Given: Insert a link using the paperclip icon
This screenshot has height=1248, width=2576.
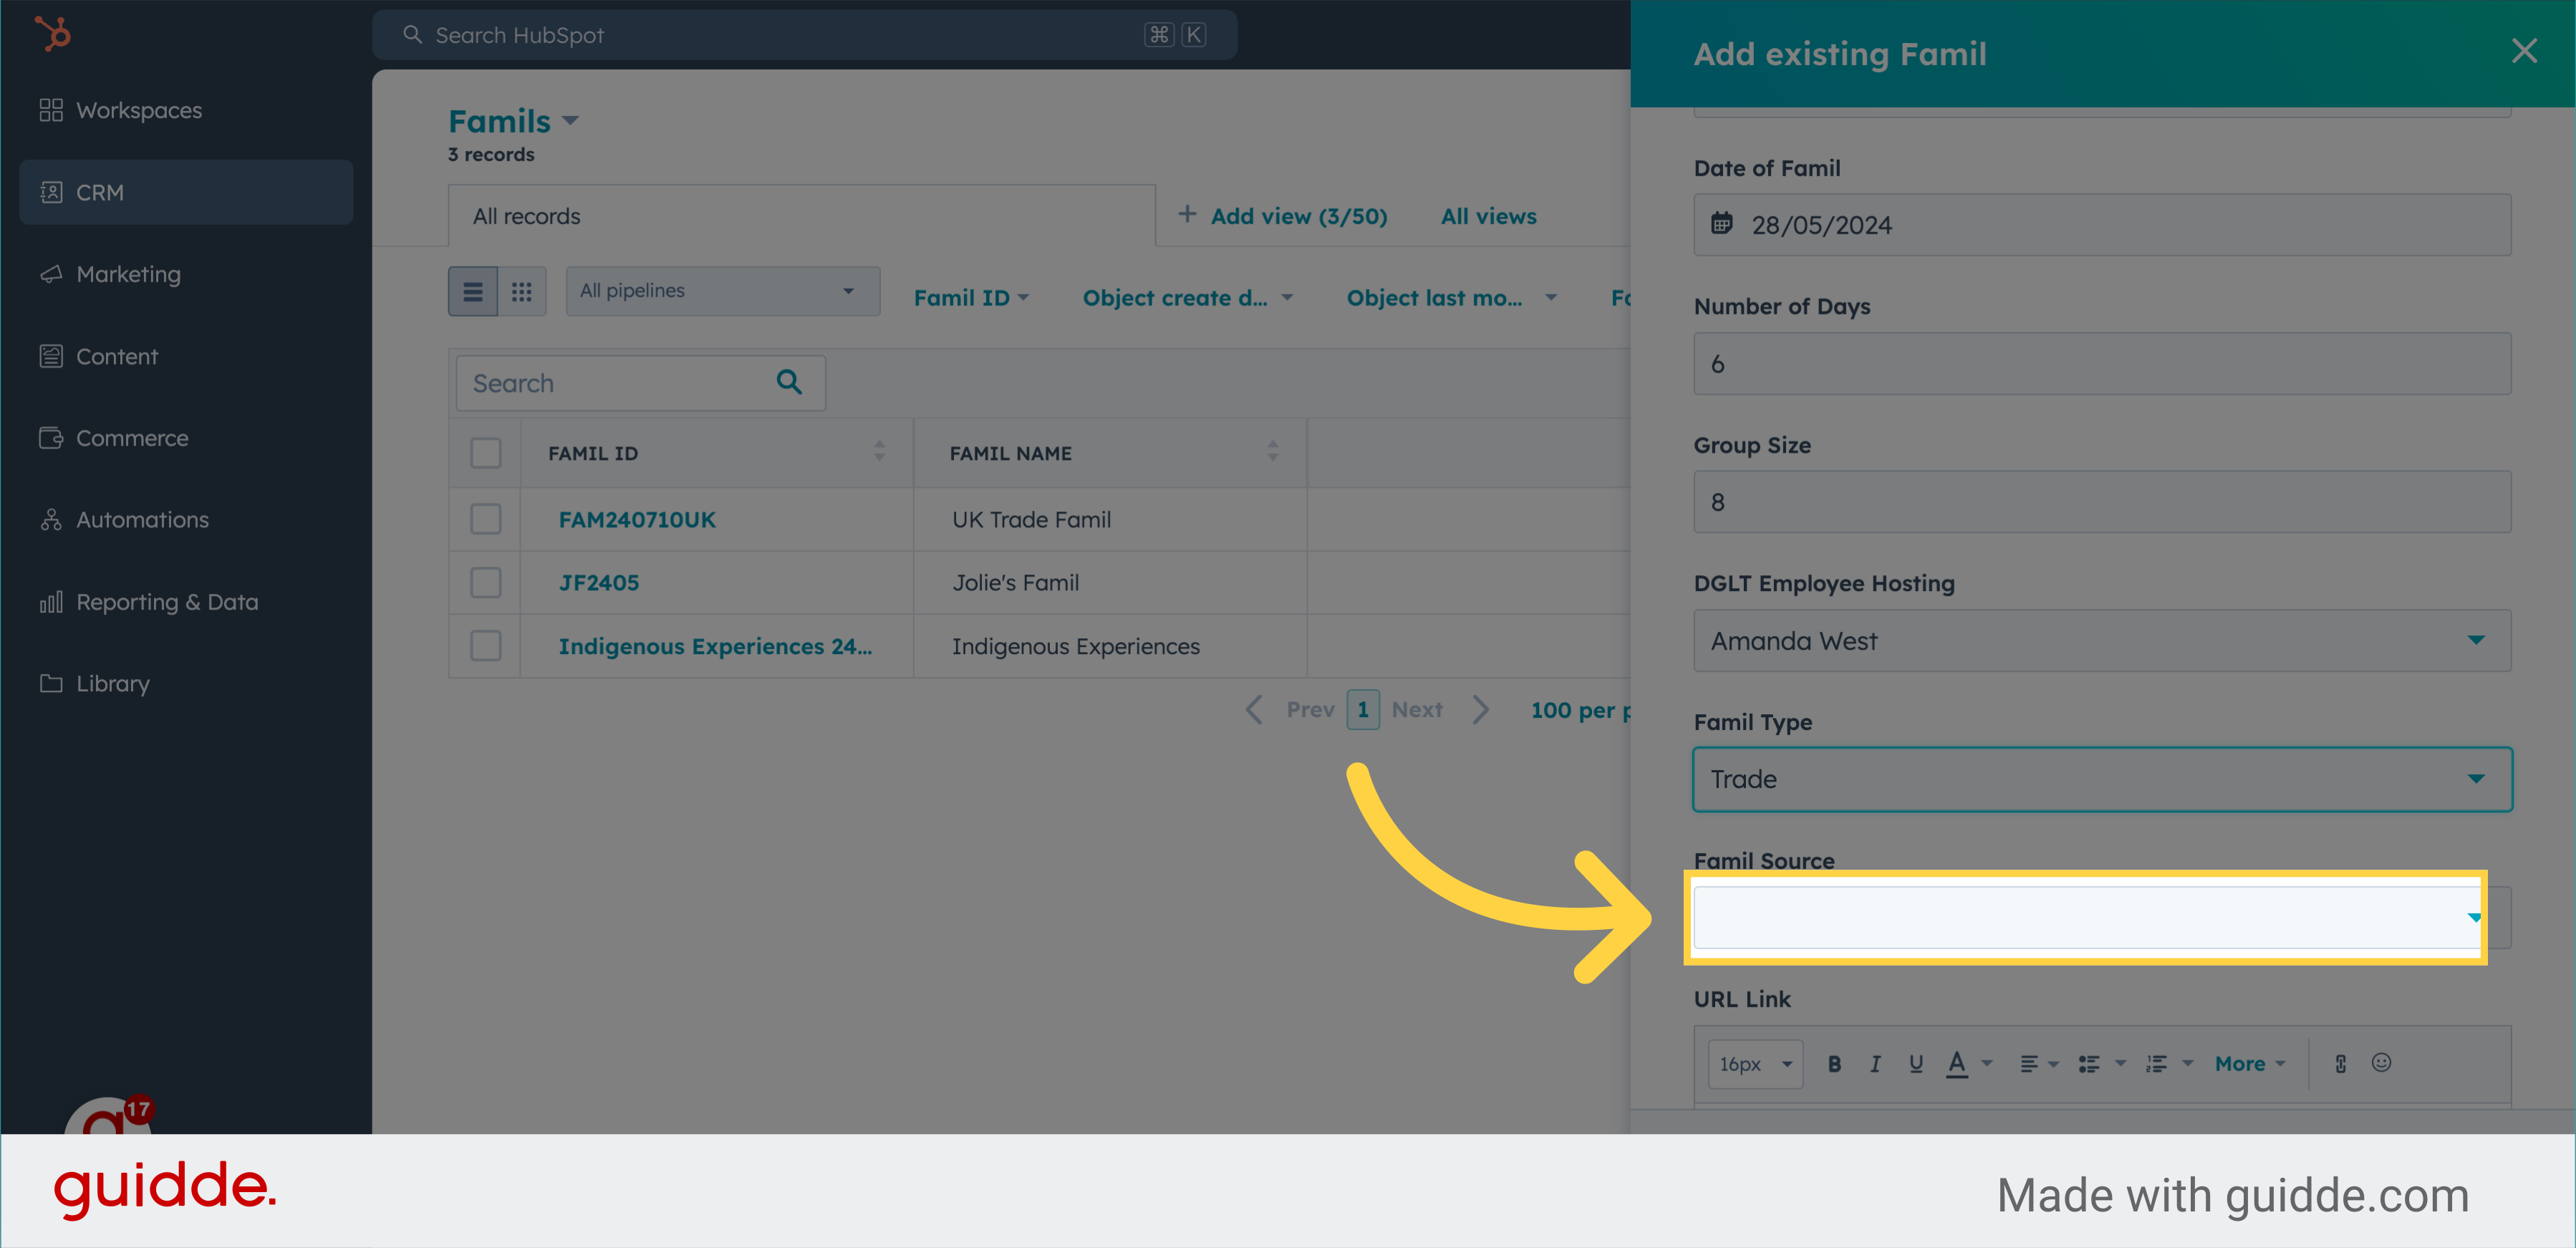Looking at the screenshot, I should click(2340, 1063).
